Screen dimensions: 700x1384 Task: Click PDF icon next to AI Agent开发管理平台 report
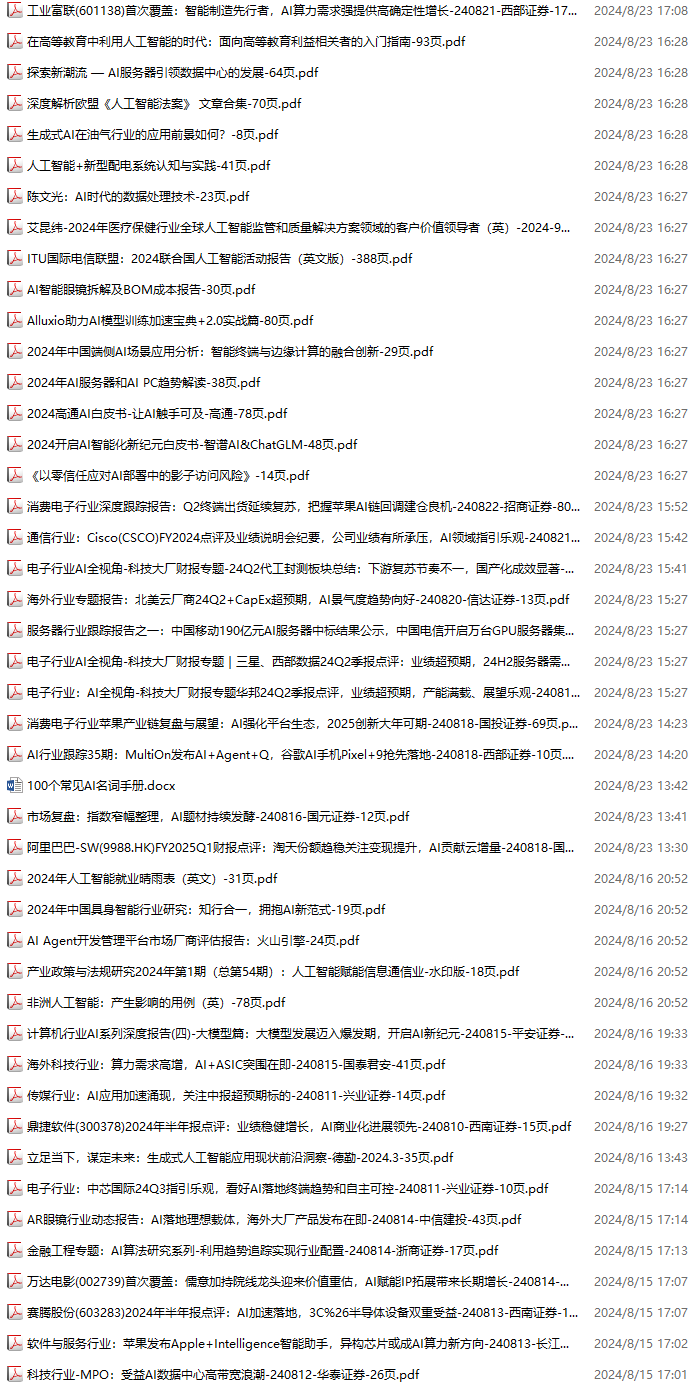click(14, 940)
